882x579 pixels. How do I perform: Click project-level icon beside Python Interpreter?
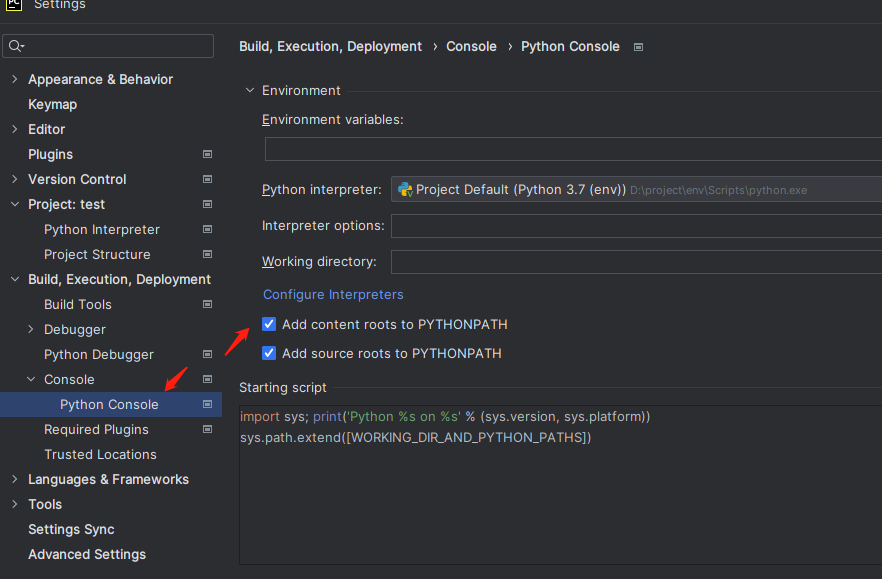coord(207,229)
